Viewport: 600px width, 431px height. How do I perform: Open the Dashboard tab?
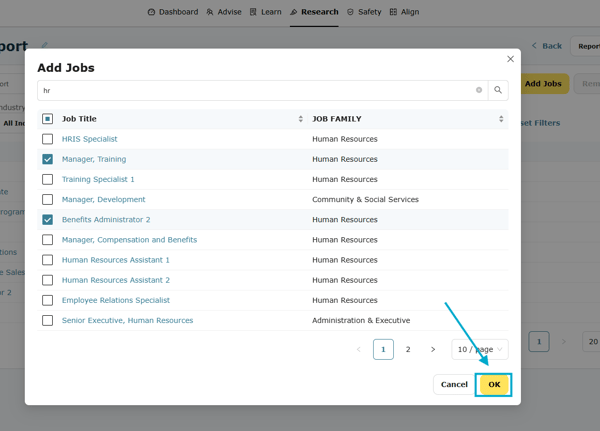(x=173, y=12)
